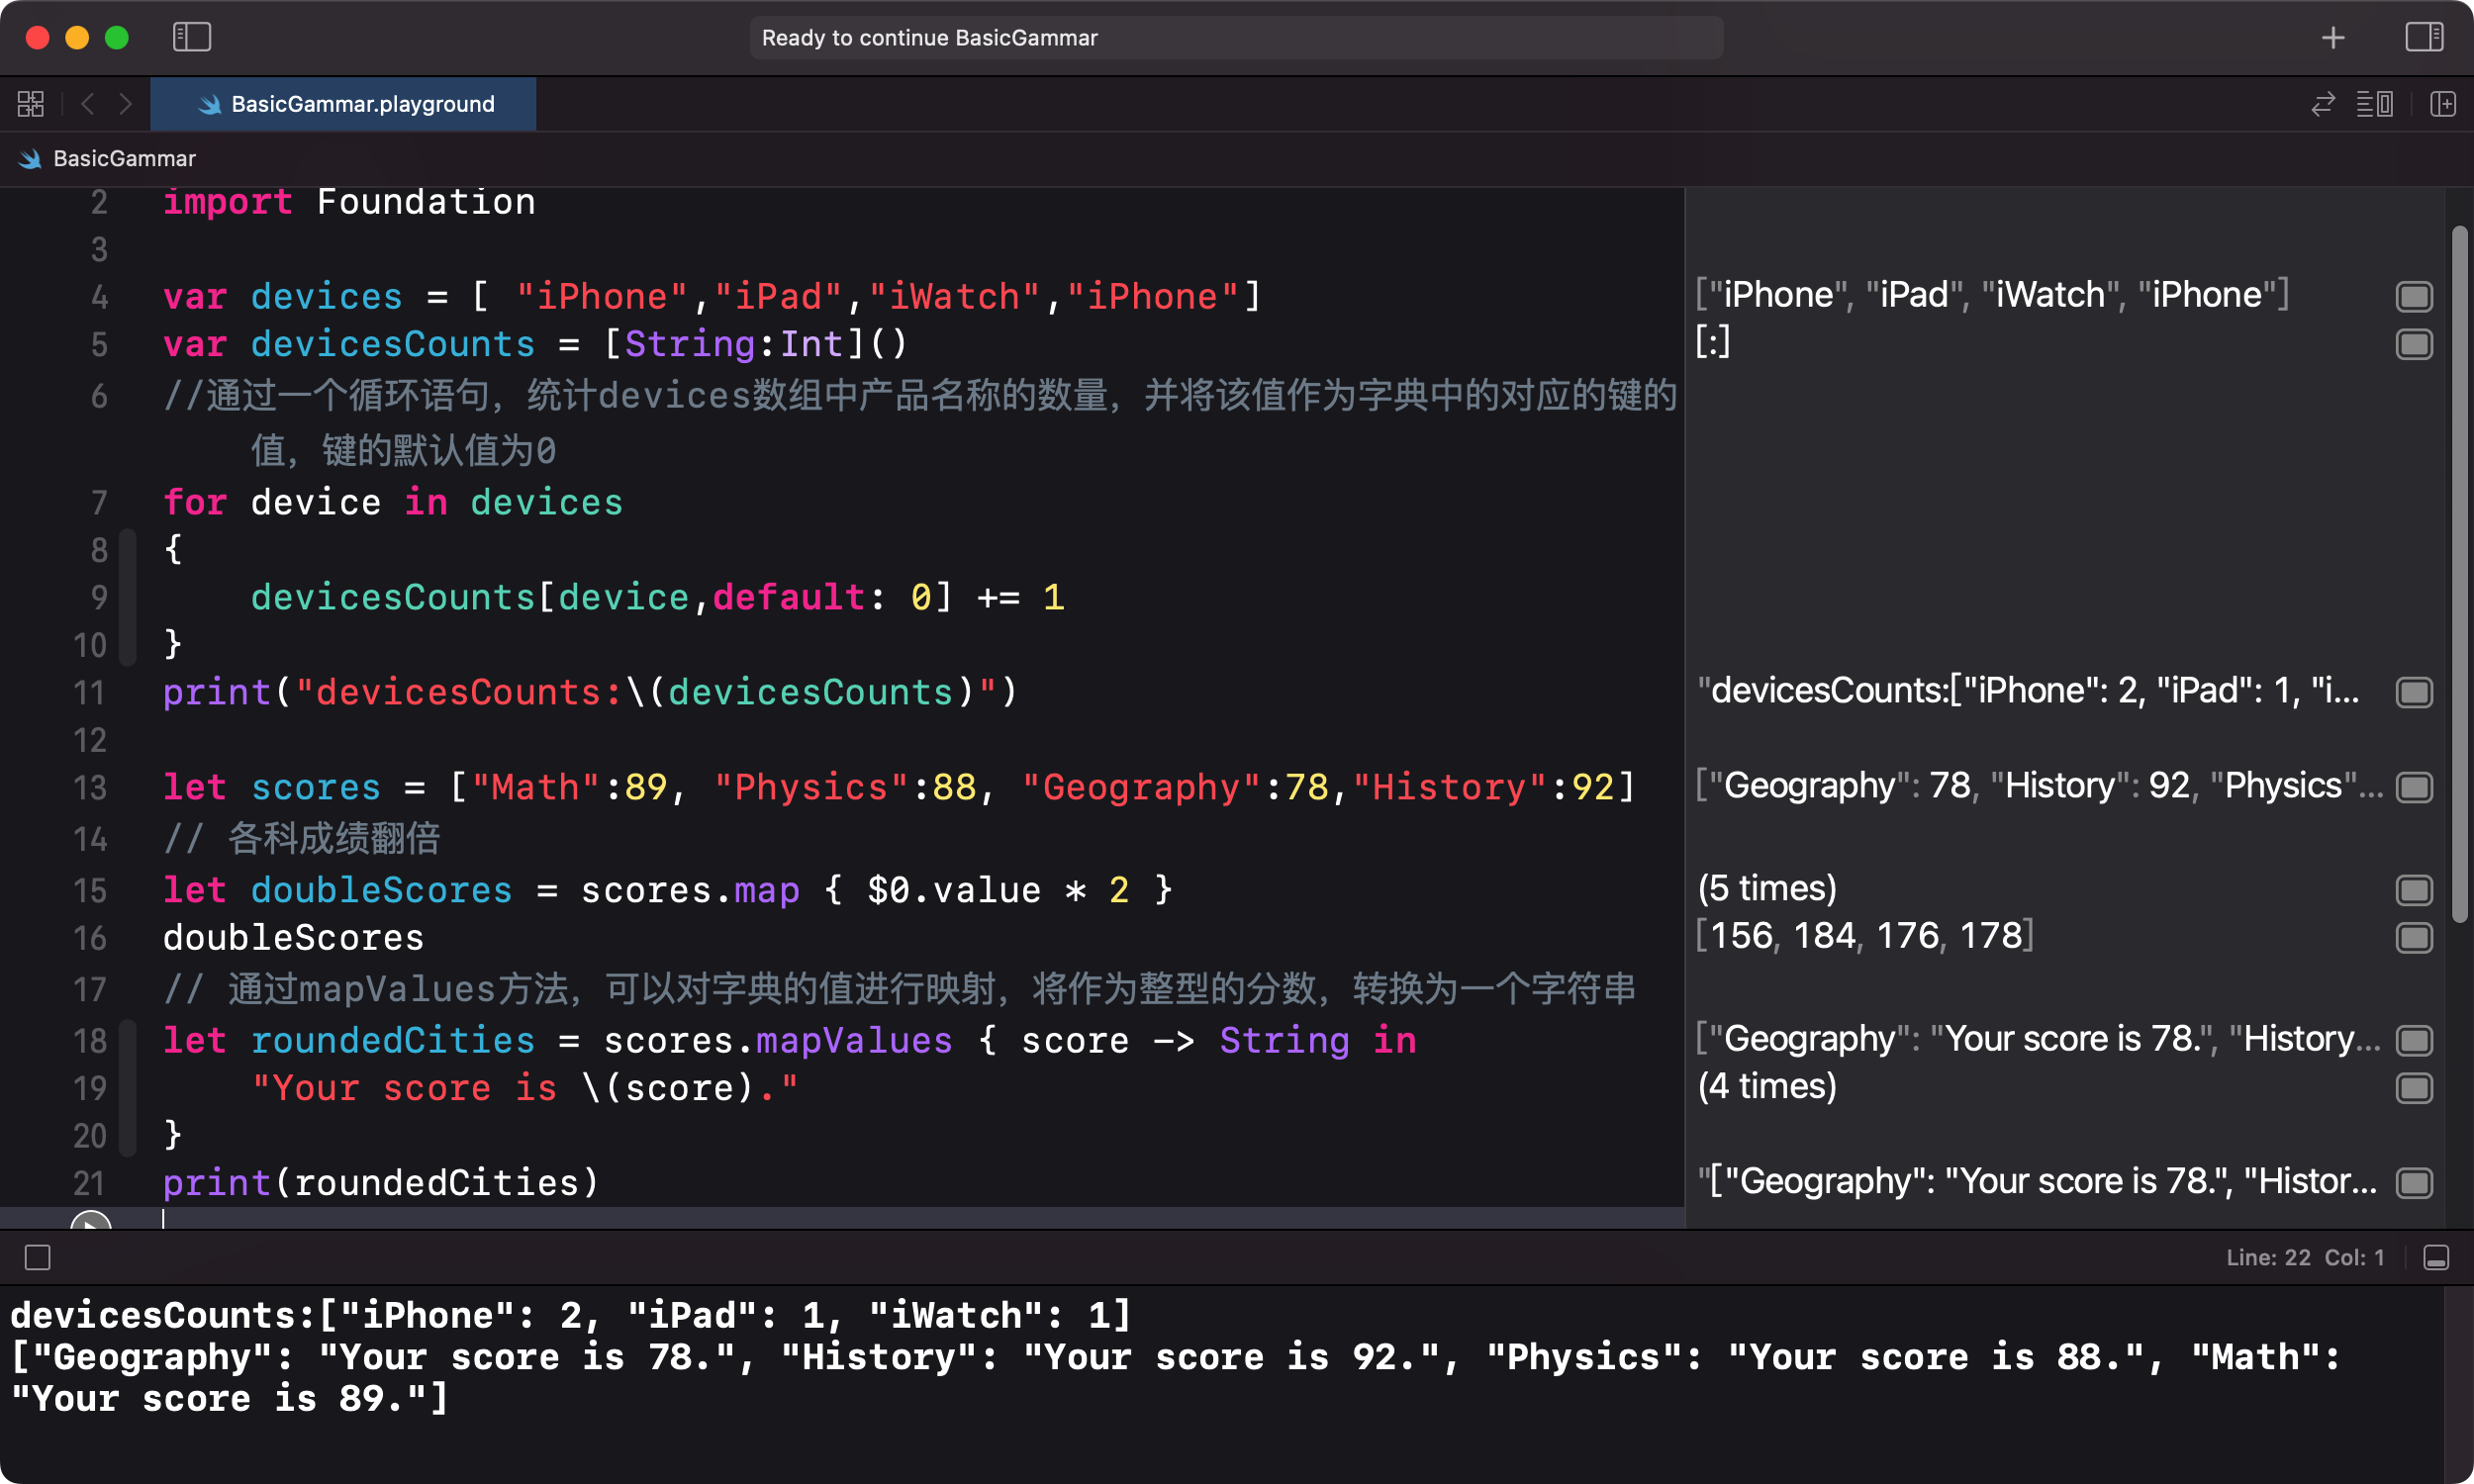Show result for scores dictionary
Viewport: 2474px width, 1484px height.
[2414, 787]
